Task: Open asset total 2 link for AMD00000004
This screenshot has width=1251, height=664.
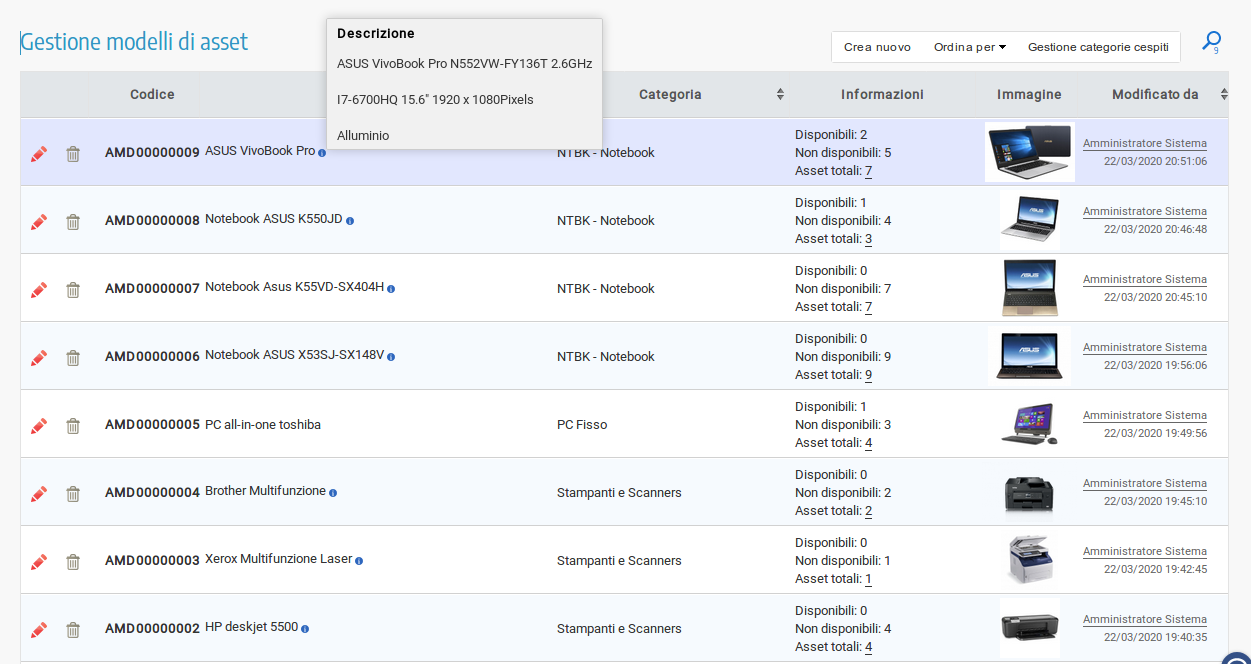Action: tap(869, 511)
